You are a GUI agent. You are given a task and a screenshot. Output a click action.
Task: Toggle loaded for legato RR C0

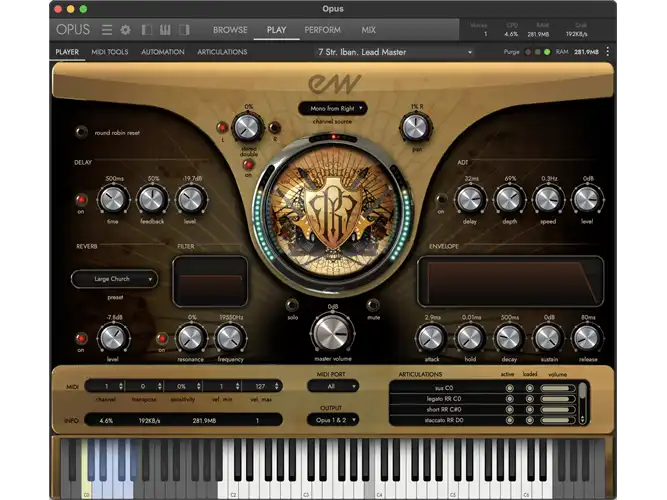[x=529, y=399]
